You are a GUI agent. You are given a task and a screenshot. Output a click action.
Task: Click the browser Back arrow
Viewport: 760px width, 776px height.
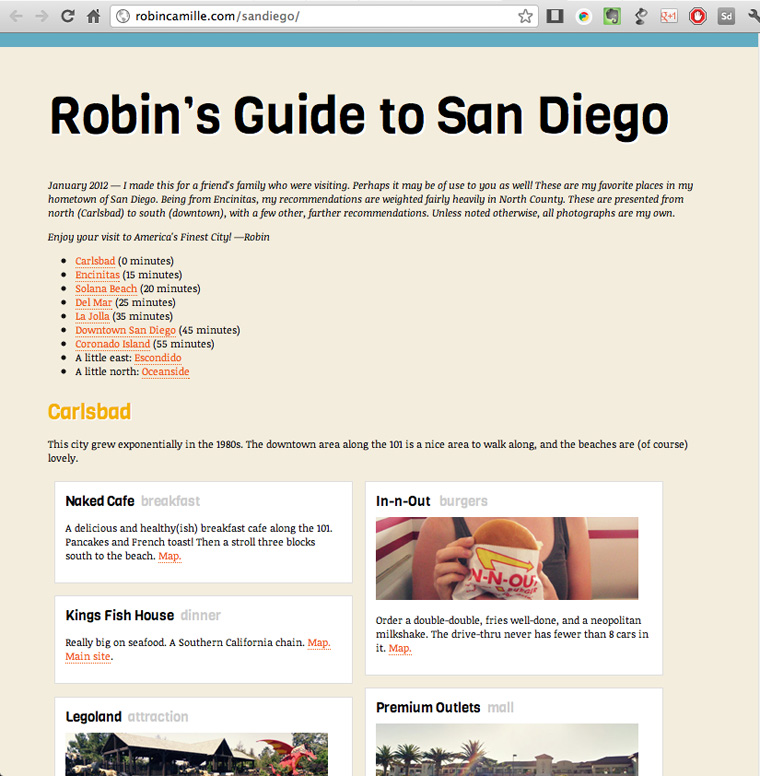pos(16,16)
